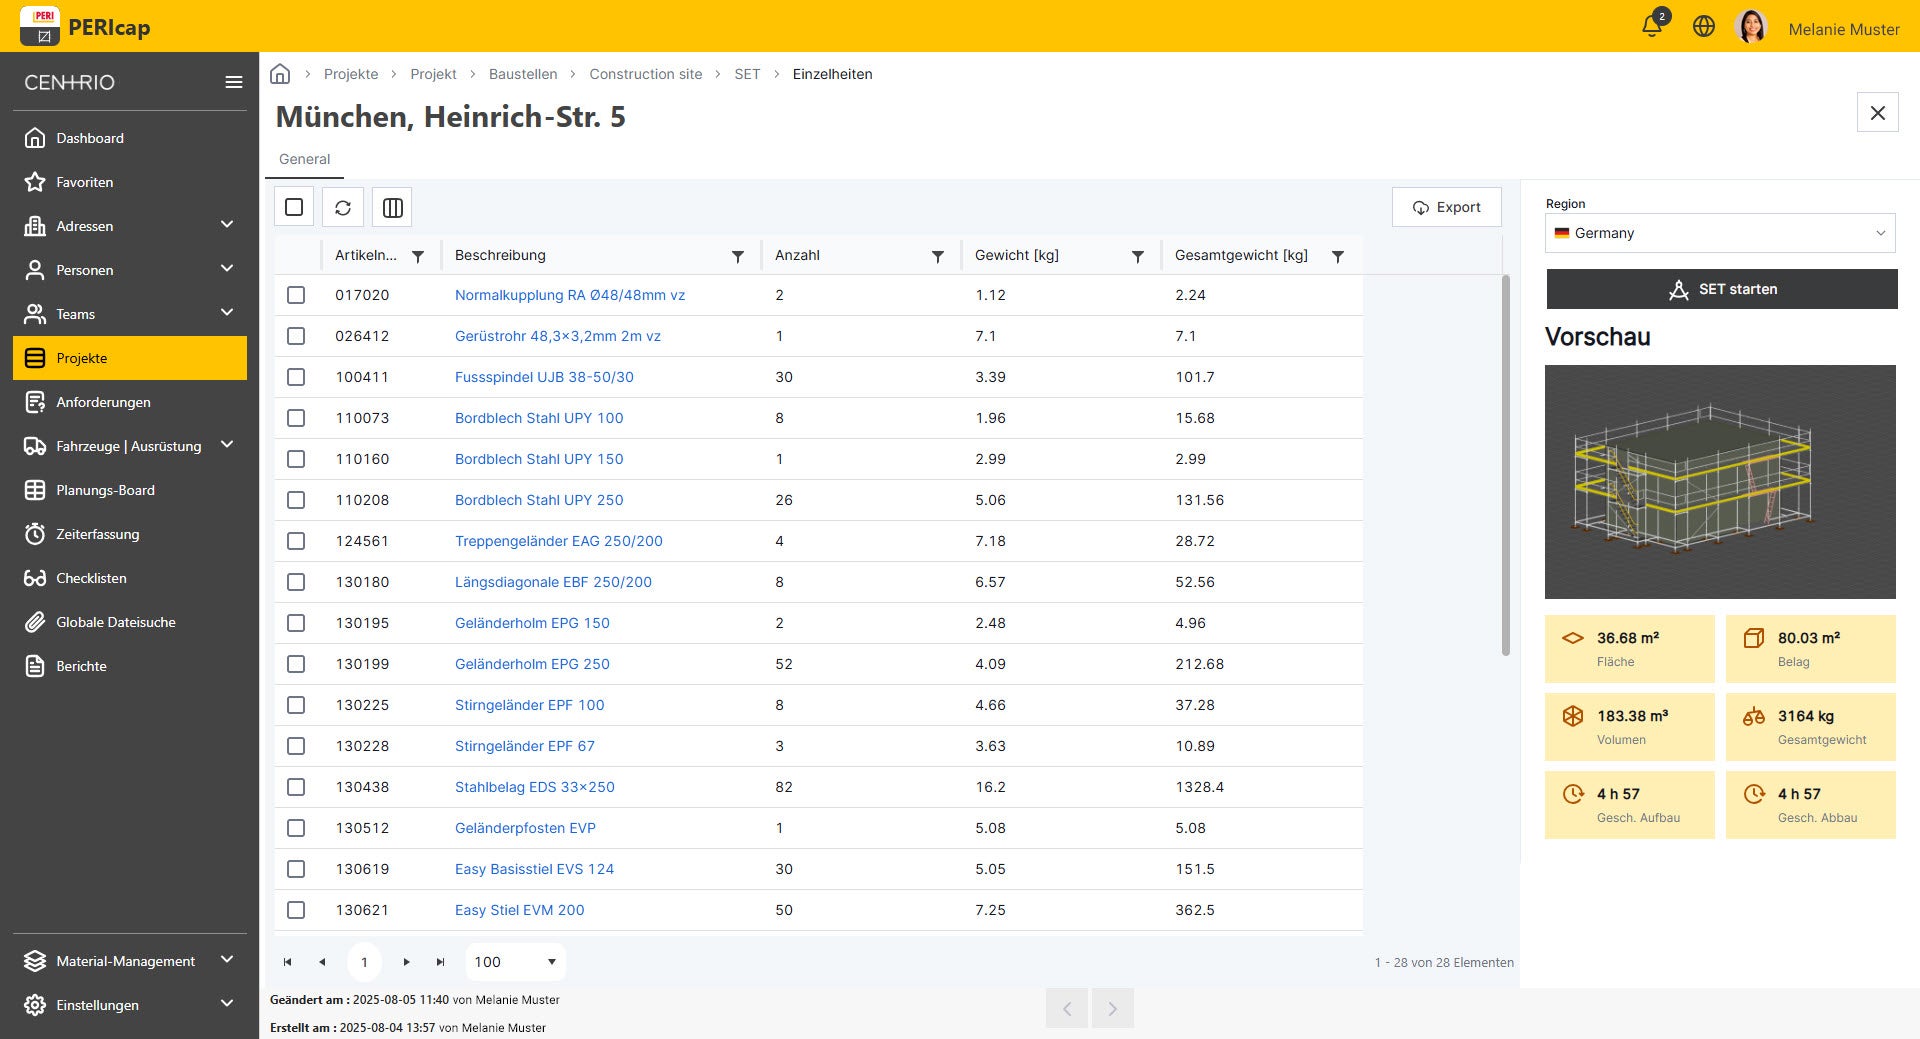Open the page size dropdown showing 100
This screenshot has width=1920, height=1039.
515,962
